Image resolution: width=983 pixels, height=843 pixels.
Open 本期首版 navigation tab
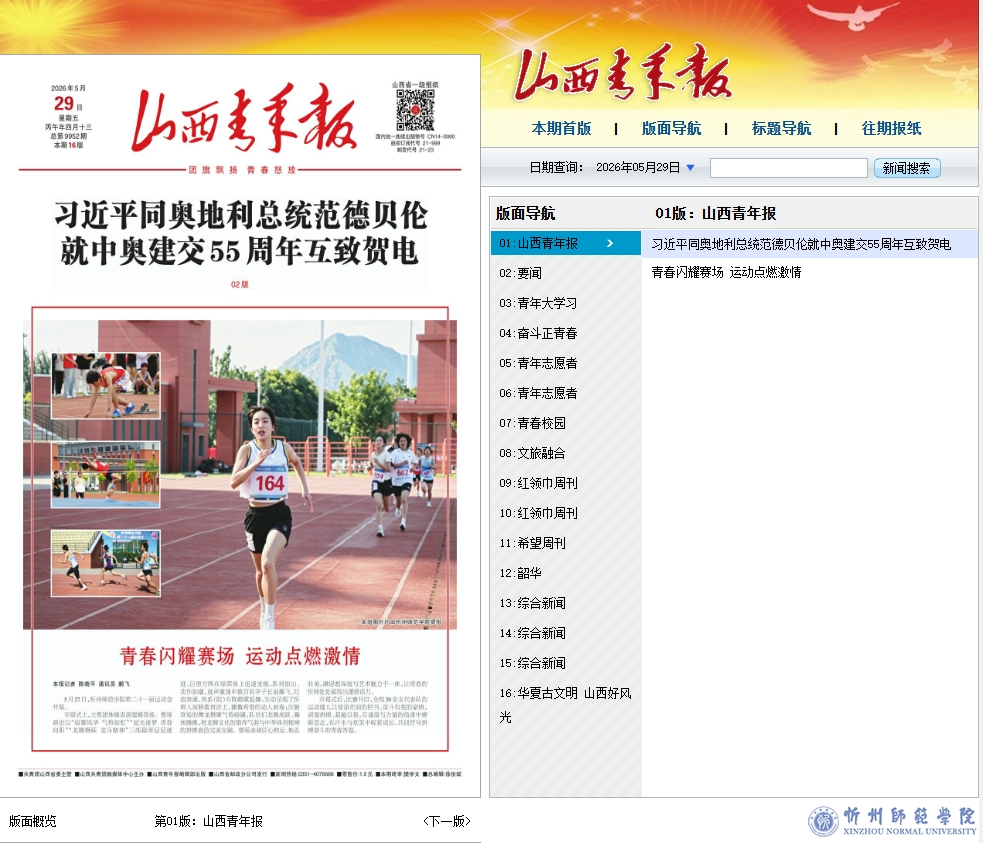point(561,128)
